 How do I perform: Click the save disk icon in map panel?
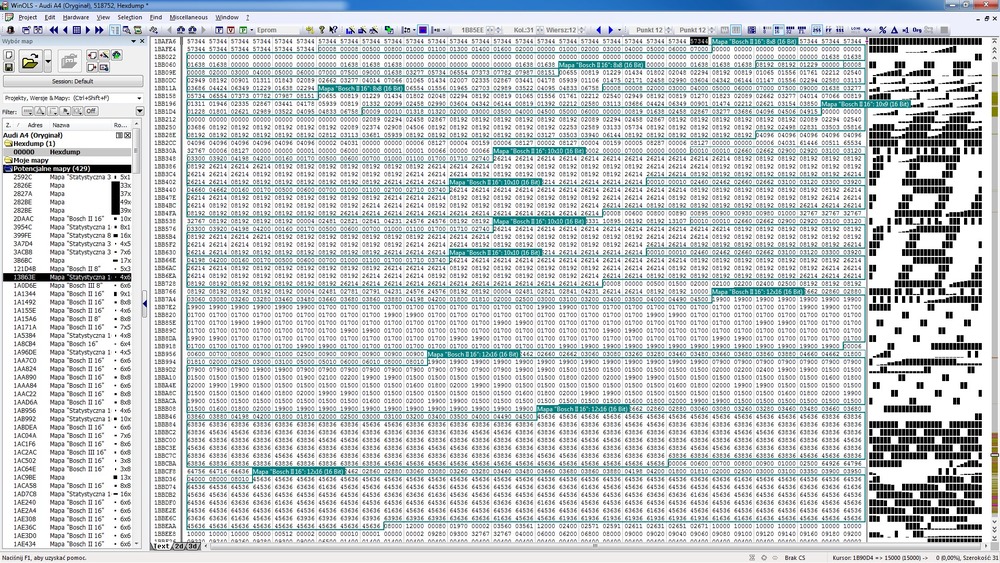click(x=9, y=67)
